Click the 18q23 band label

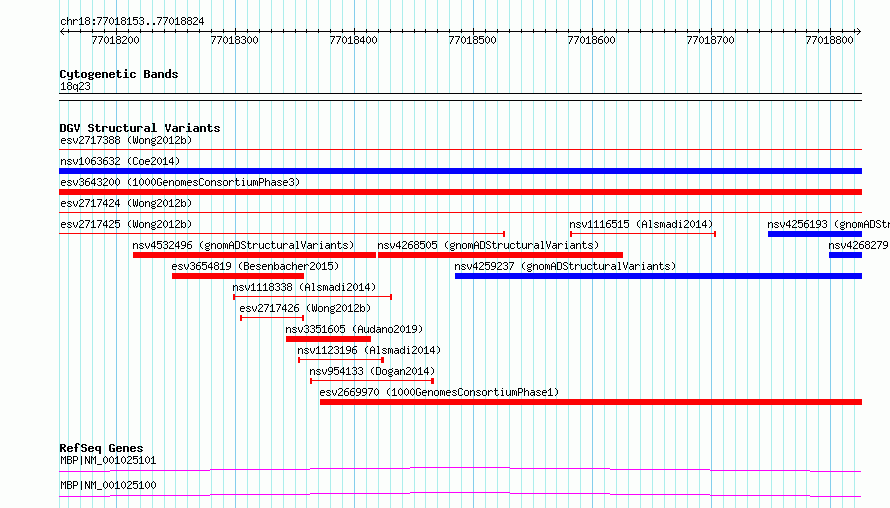75,86
